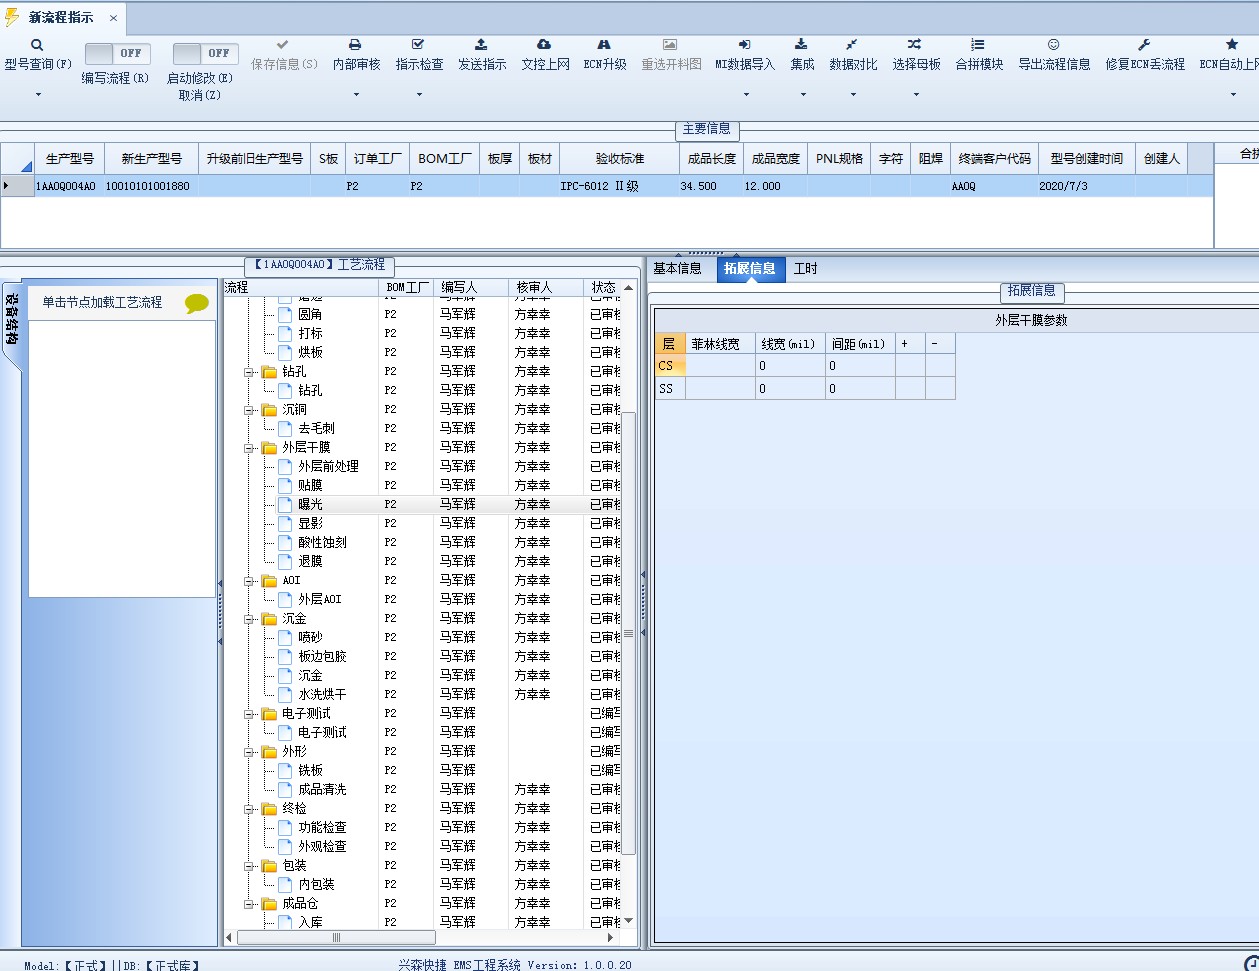This screenshot has width=1259, height=971.
Task: Click the 文控上网 cloud icon
Action: (544, 45)
